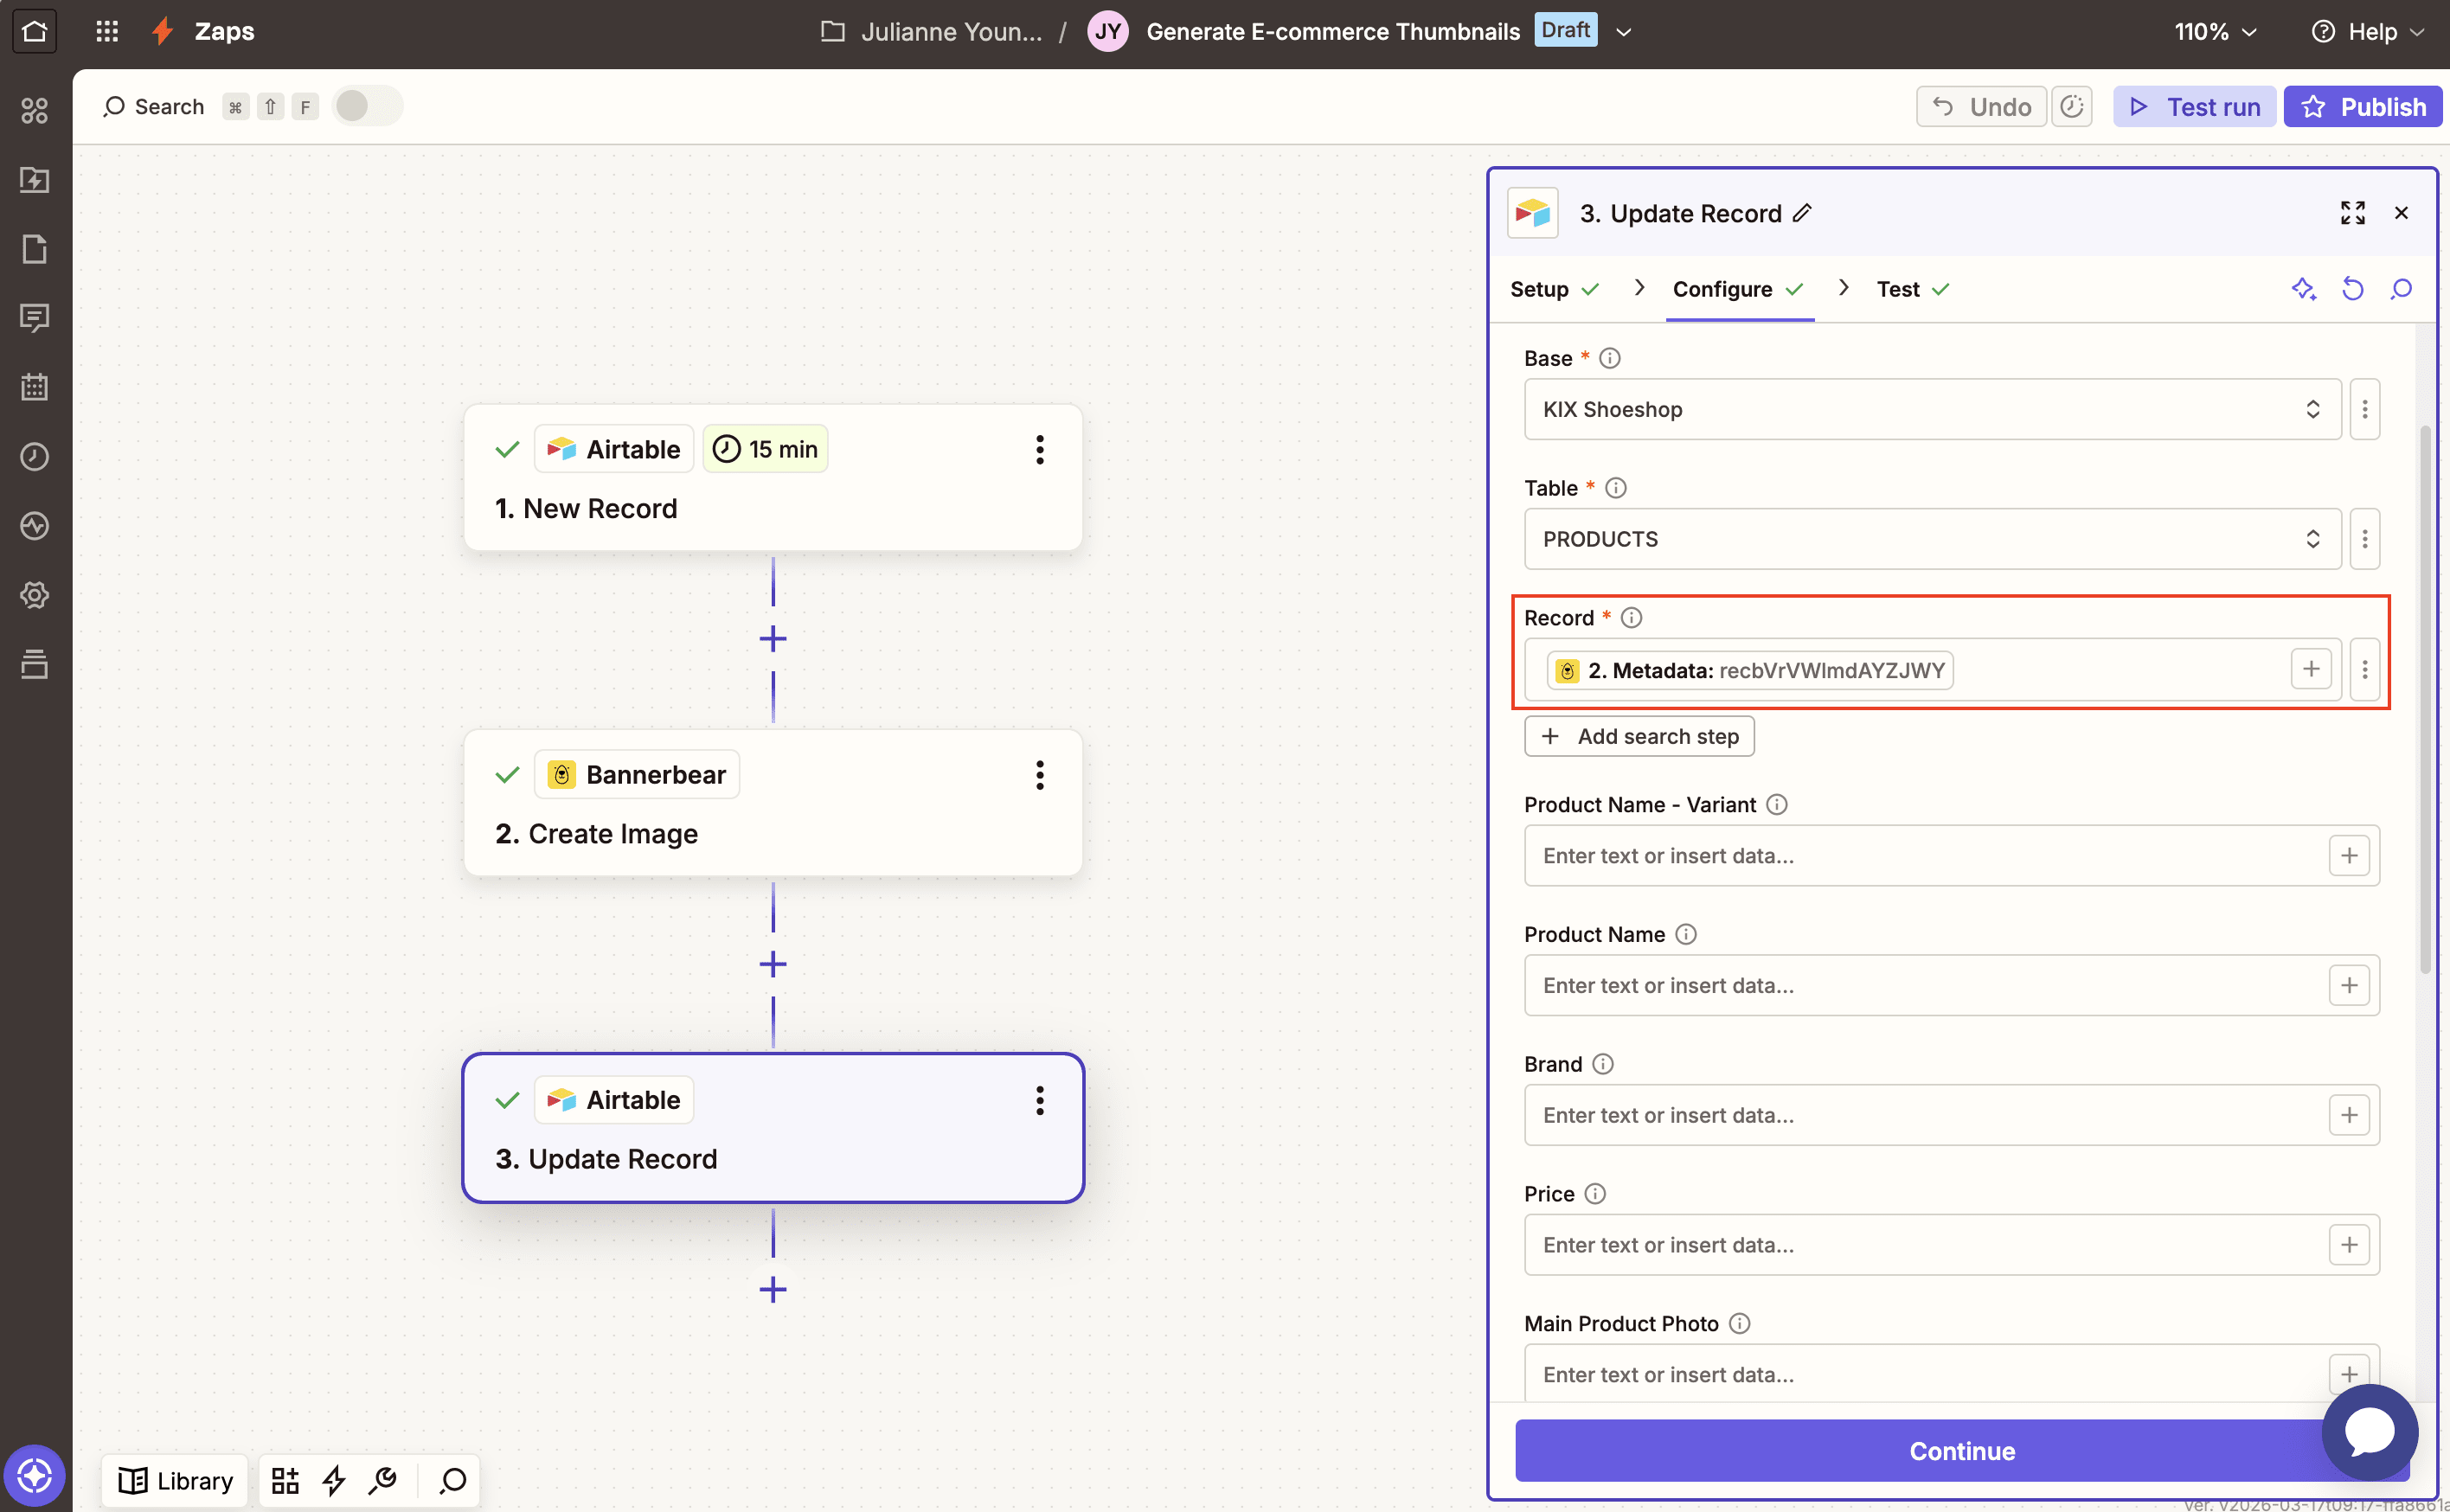Open the three-dot menu on Create Image step
The image size is (2450, 1512).
coord(1040,774)
